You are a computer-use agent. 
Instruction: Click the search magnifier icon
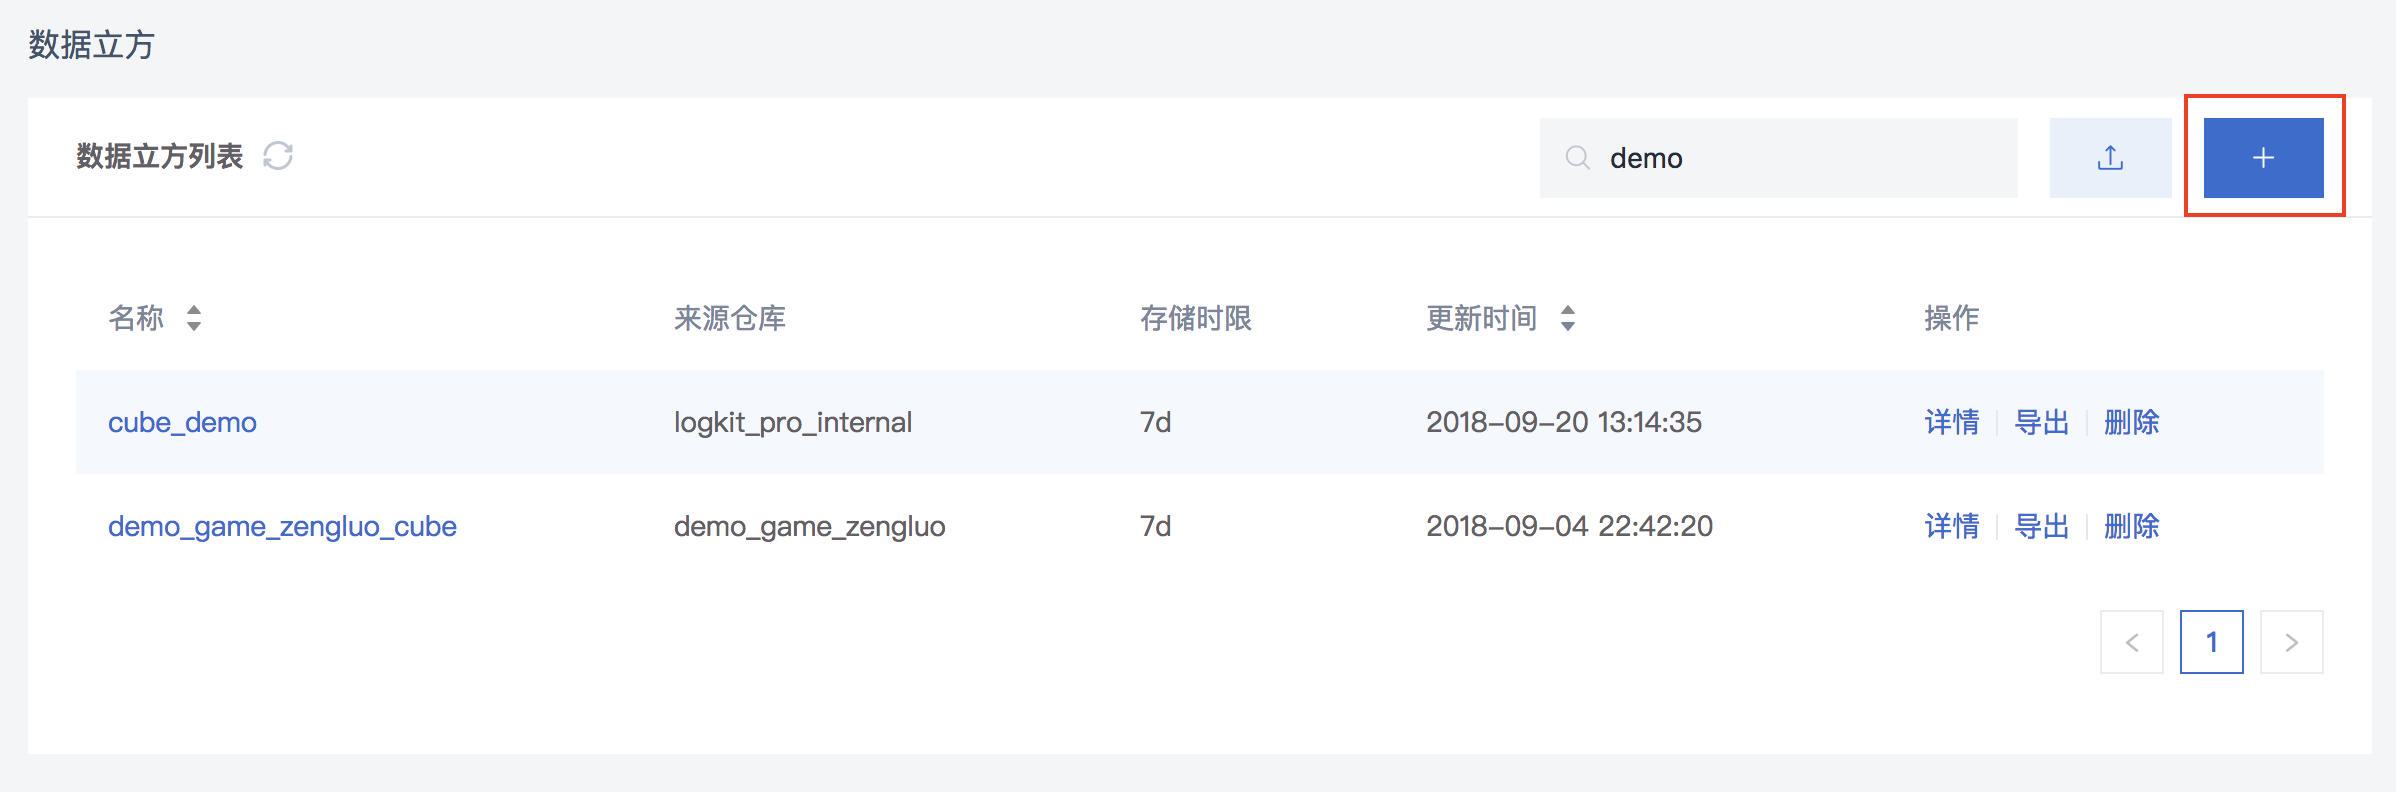click(1577, 158)
